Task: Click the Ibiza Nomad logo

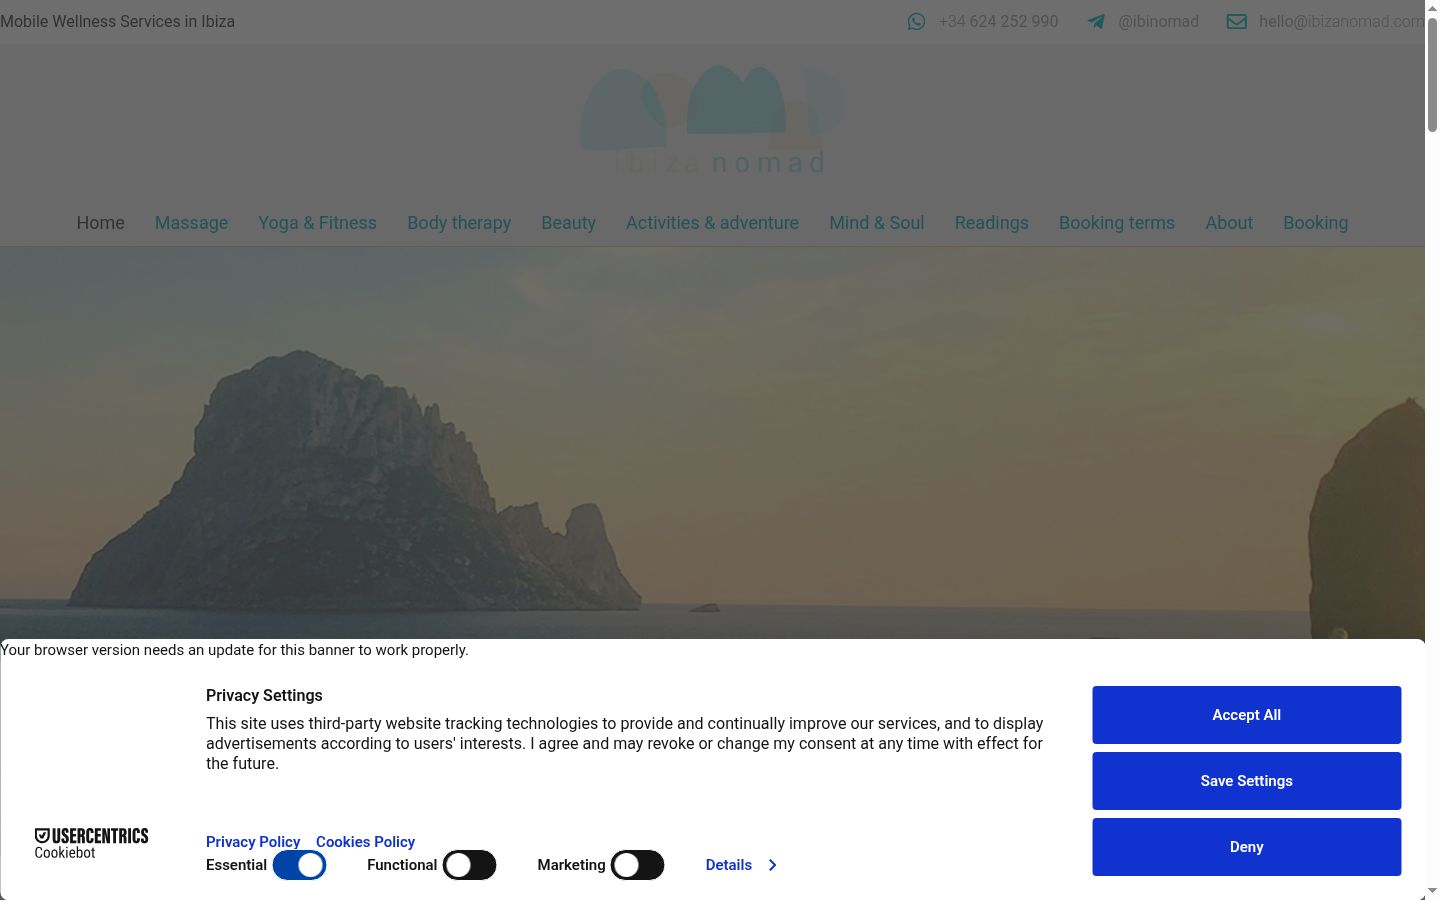Action: [713, 120]
